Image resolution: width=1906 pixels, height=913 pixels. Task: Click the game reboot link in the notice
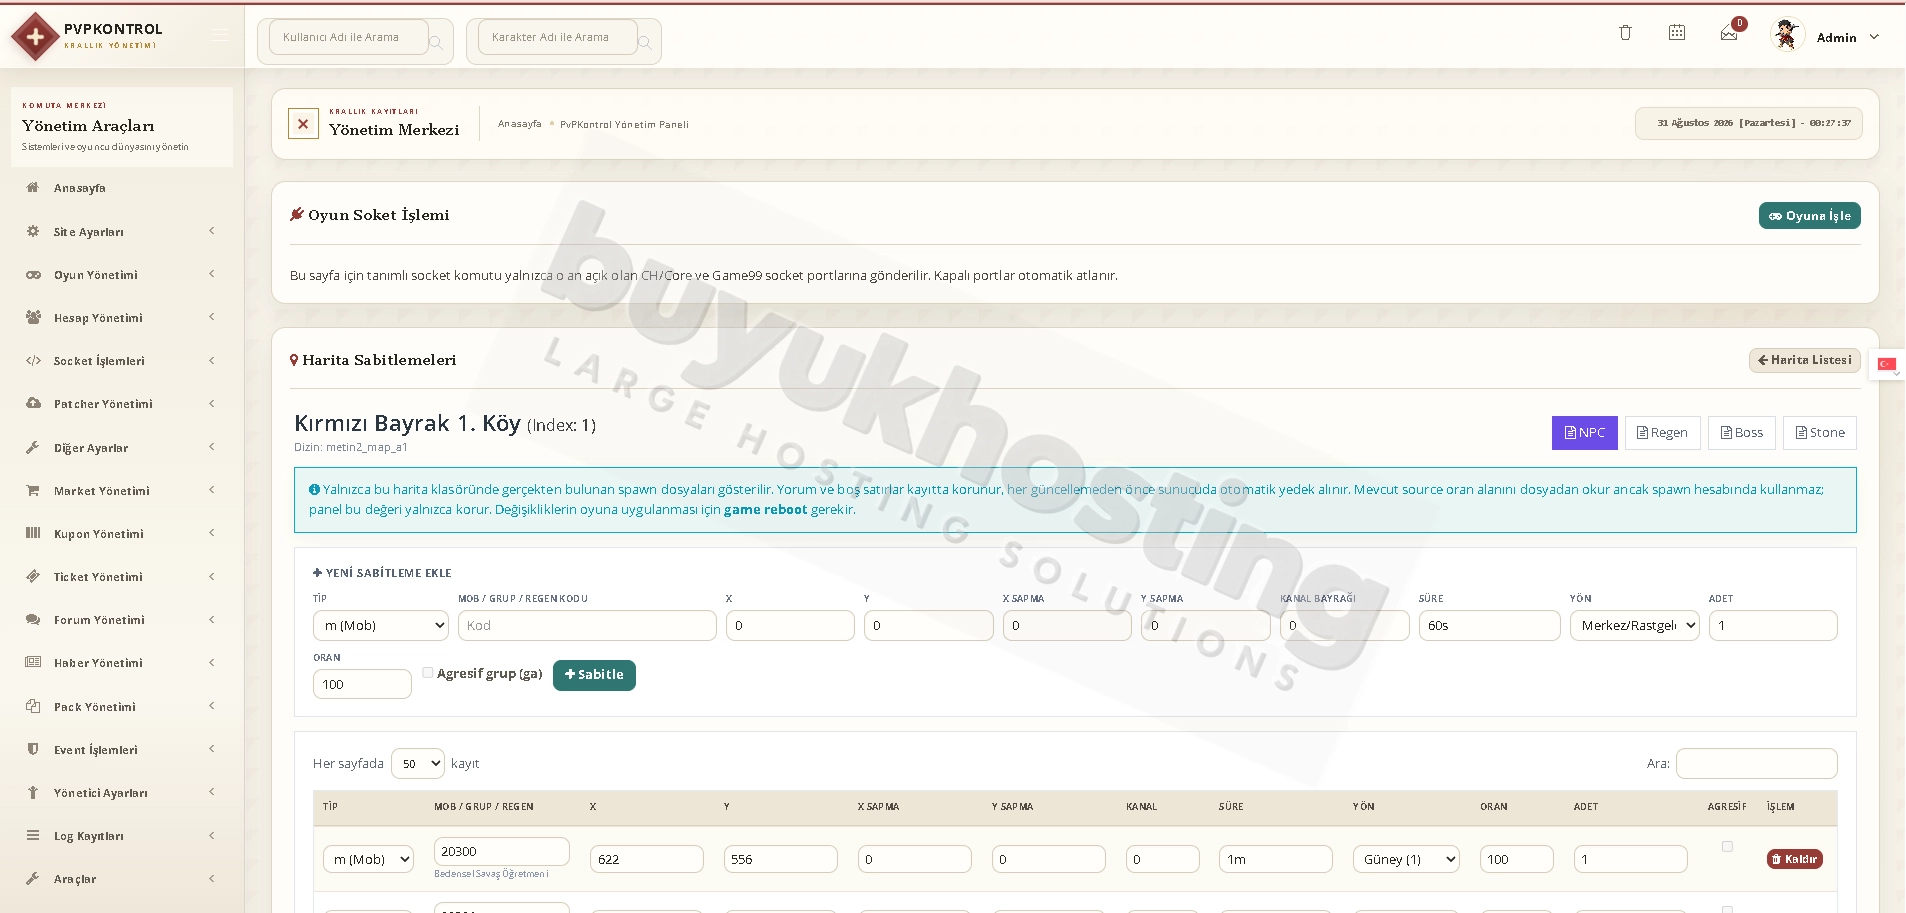coord(765,510)
